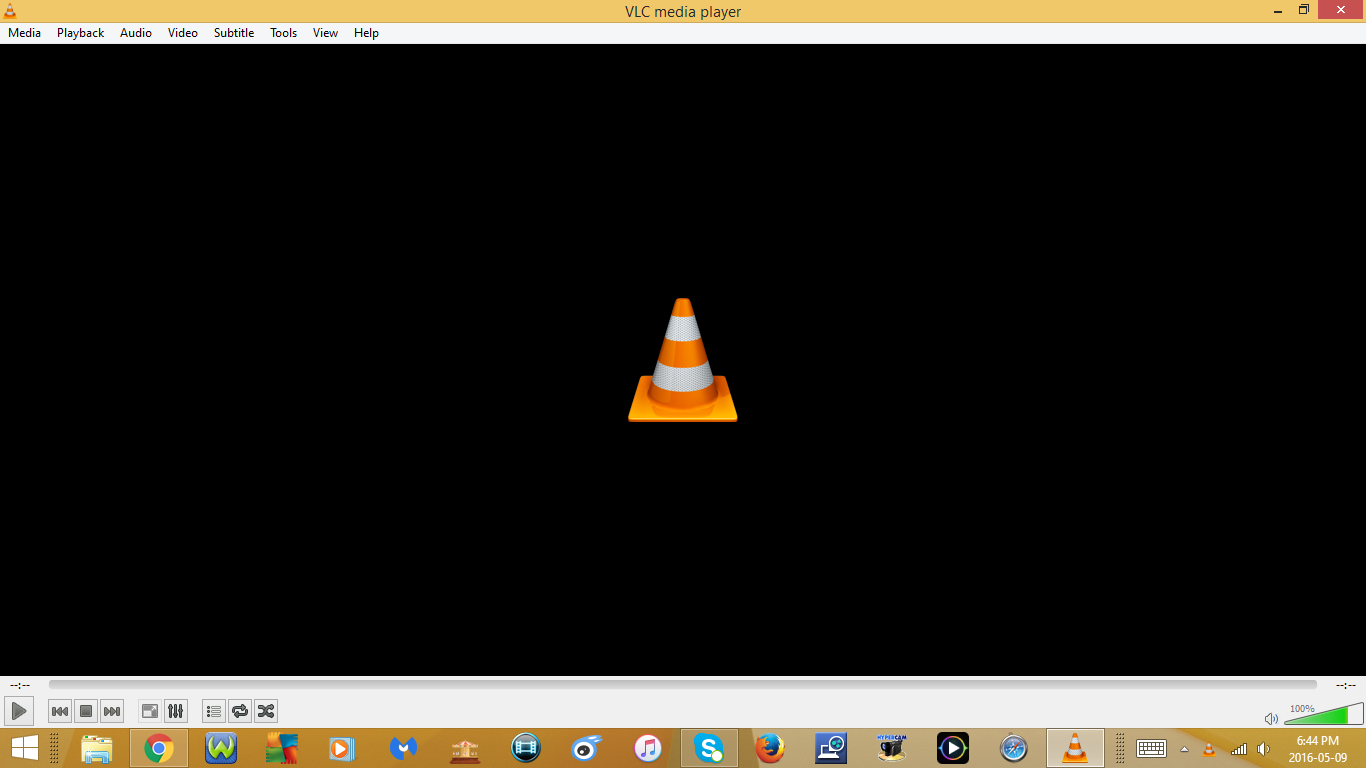This screenshot has height=768, width=1366.
Task: Click VLC cone taskbar button
Action: (x=1075, y=748)
